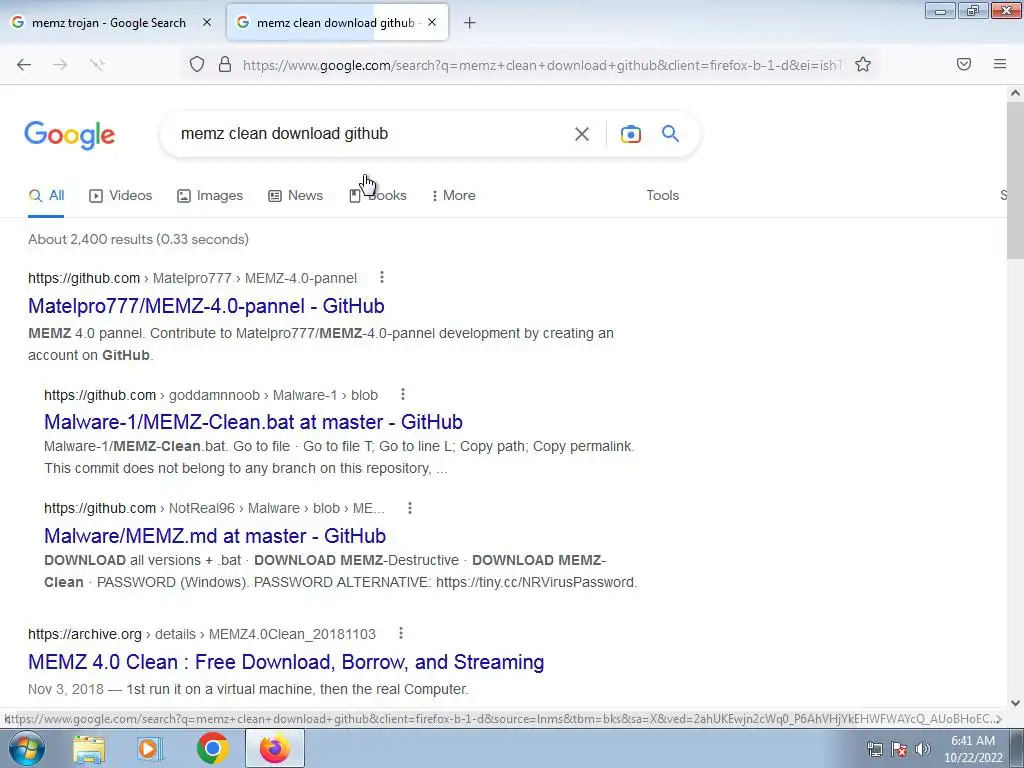Search by image using the camera icon
Screen dimensions: 1024x768
pyautogui.click(x=630, y=134)
